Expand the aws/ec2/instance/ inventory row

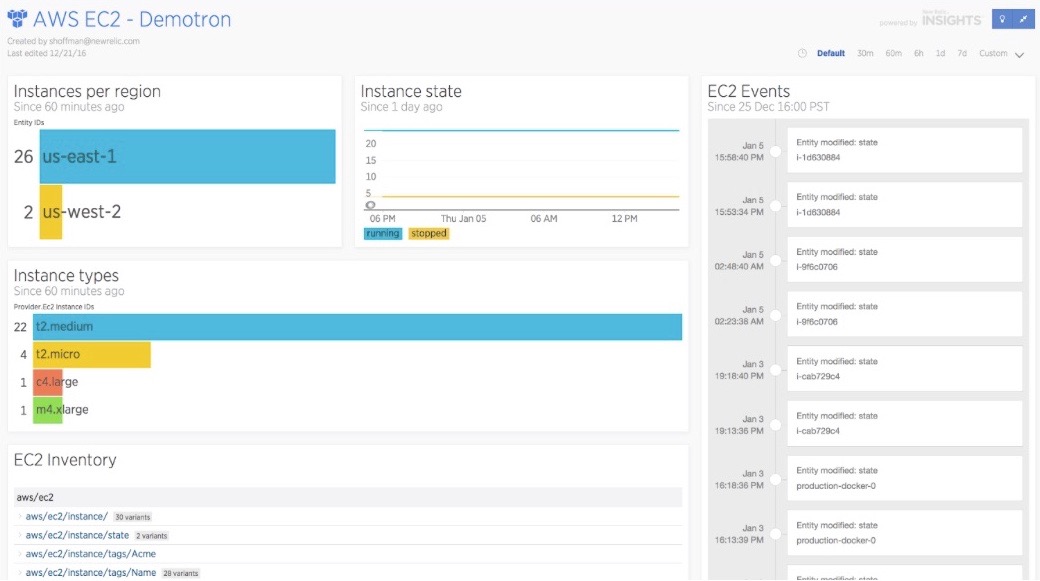(x=19, y=516)
